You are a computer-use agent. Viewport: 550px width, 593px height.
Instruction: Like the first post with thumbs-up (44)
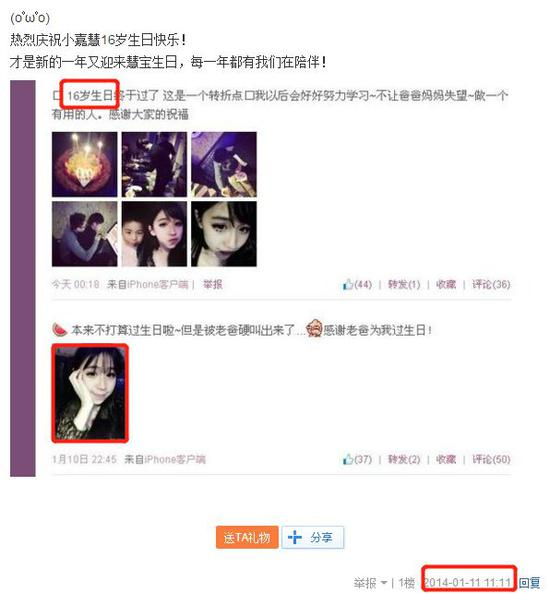coord(357,284)
